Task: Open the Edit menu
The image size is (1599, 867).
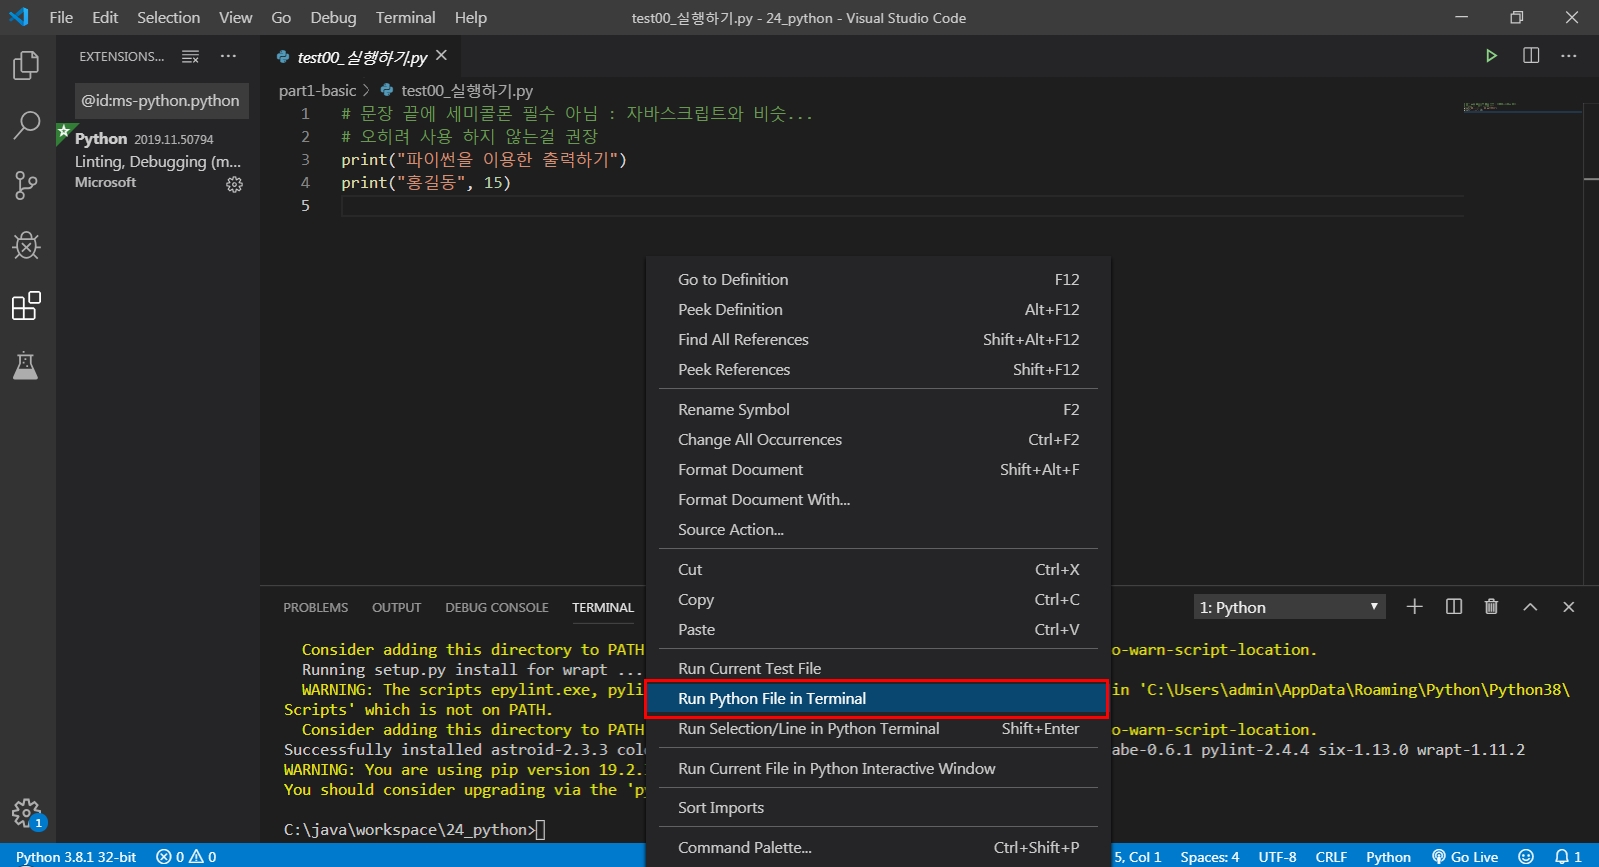Action: [x=105, y=17]
